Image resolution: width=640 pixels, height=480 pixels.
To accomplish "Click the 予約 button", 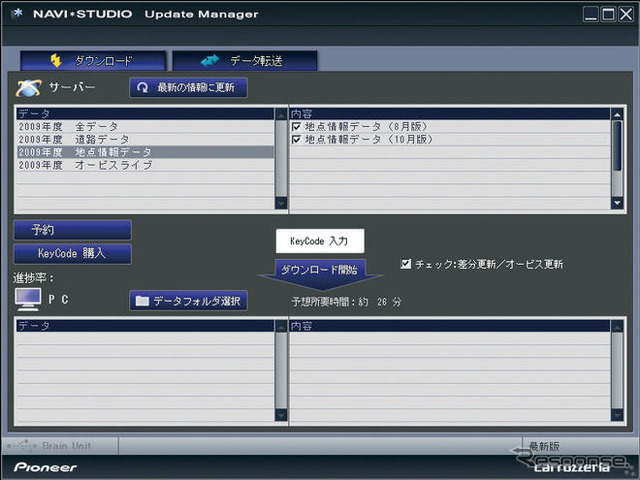I will (x=73, y=230).
